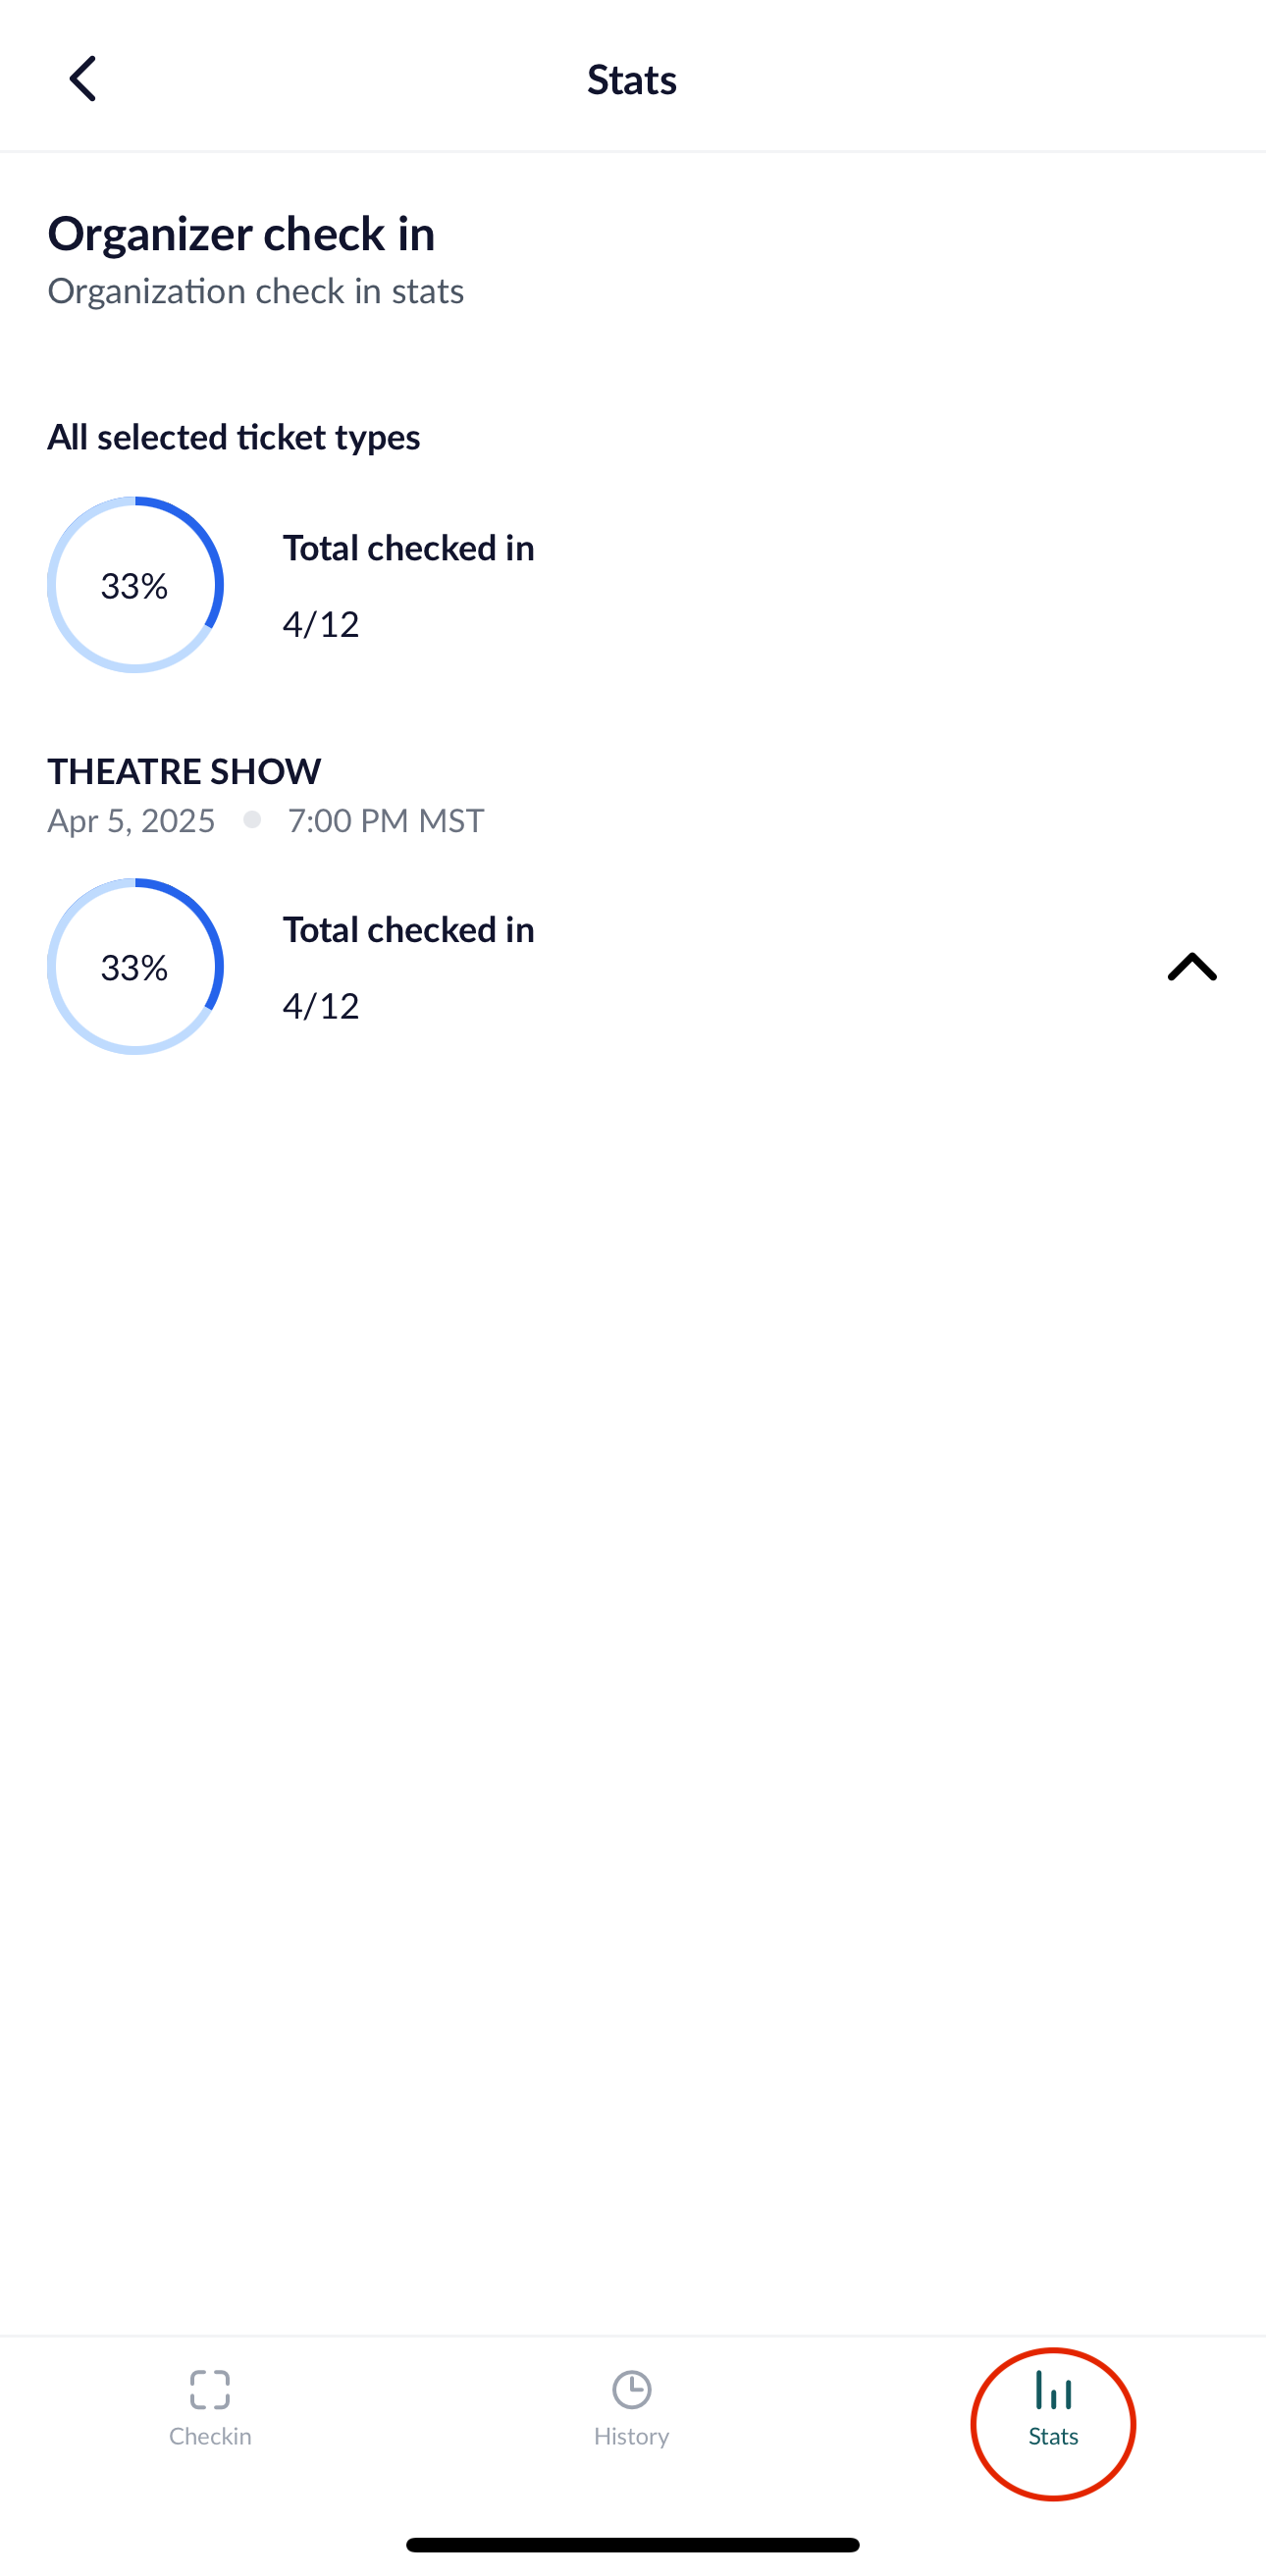The image size is (1266, 2576).
Task: Tap the Theatre Show 33% progress ring
Action: pyautogui.click(x=135, y=967)
